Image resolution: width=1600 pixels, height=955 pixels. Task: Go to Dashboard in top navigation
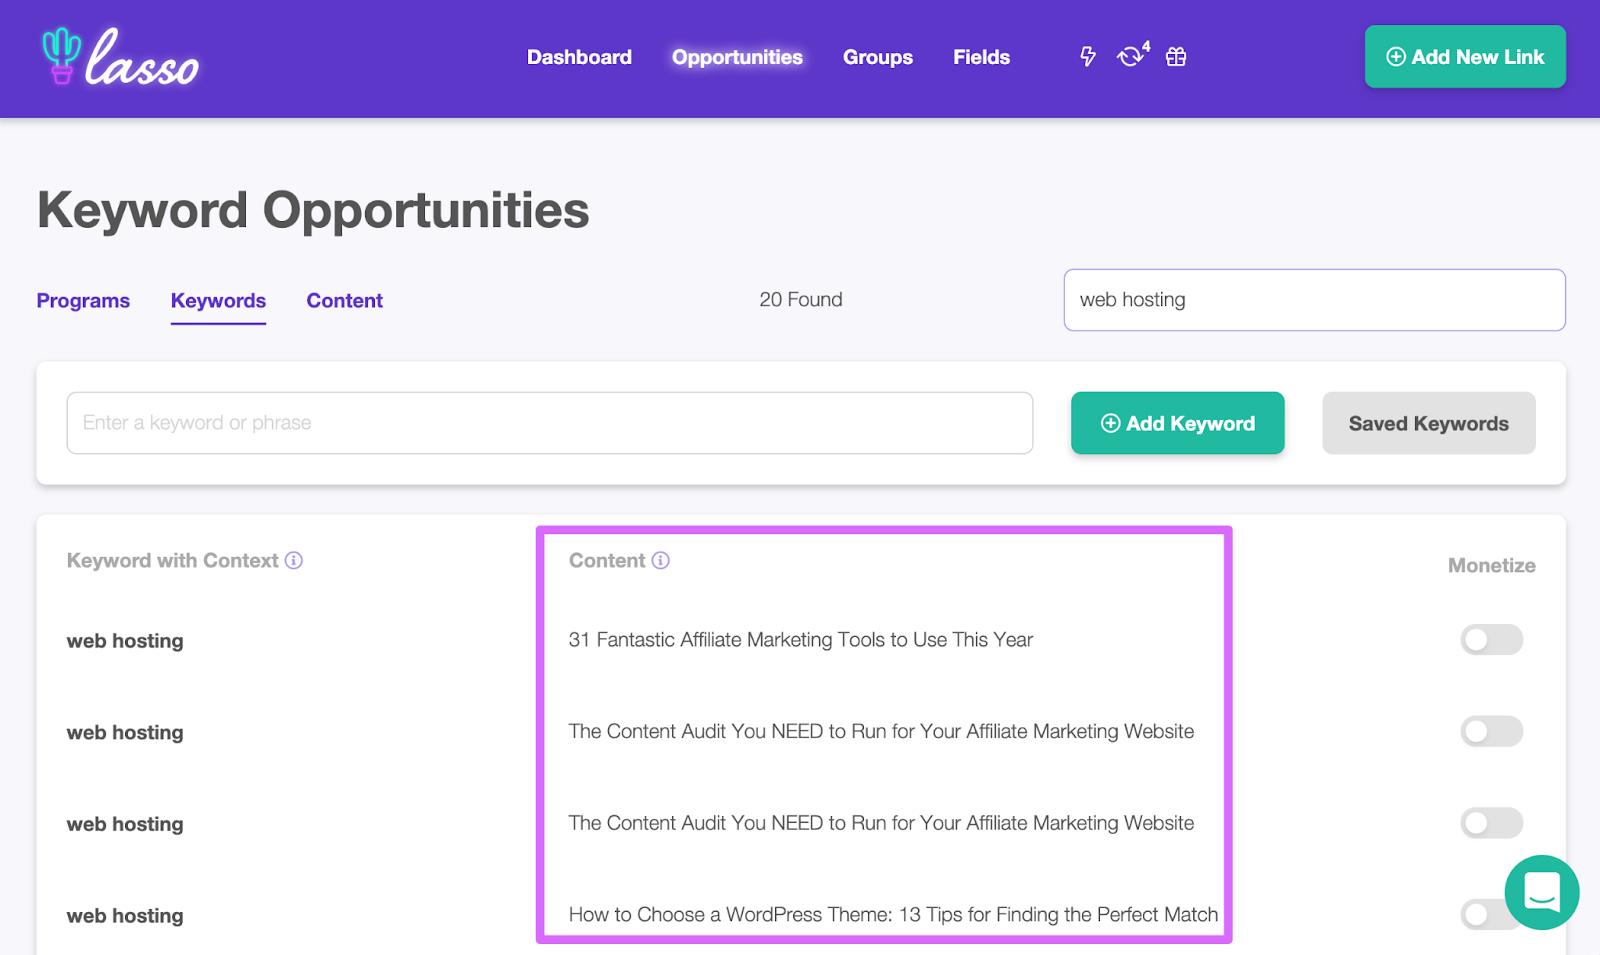tap(579, 57)
